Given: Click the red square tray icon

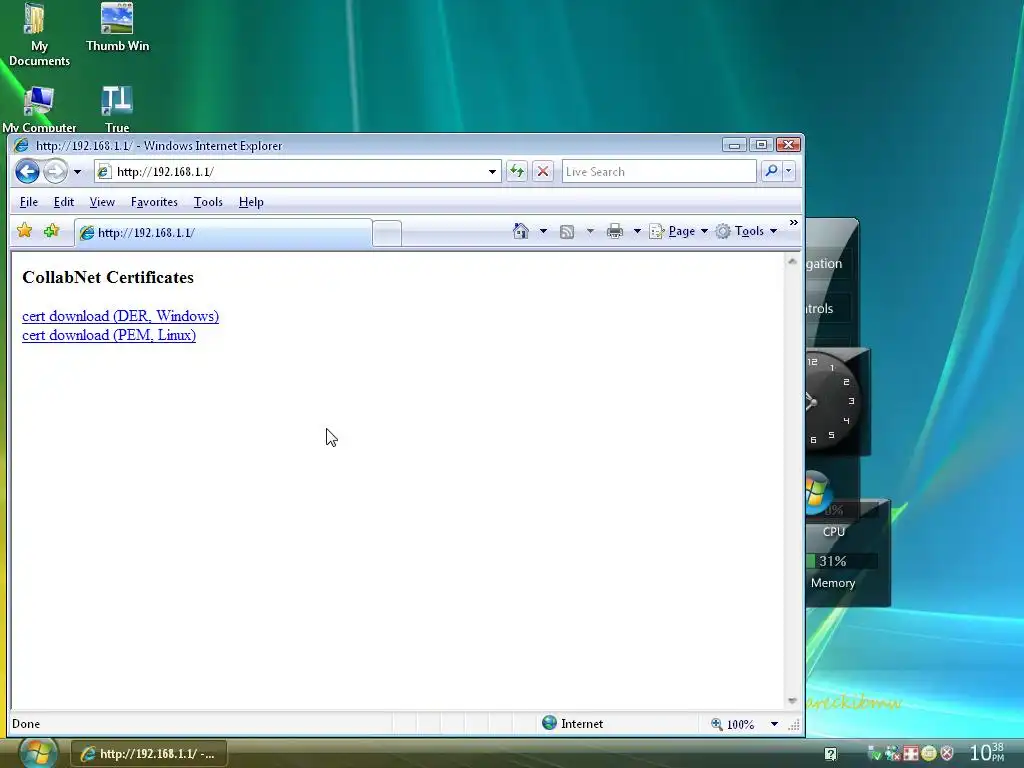Looking at the screenshot, I should [910, 754].
